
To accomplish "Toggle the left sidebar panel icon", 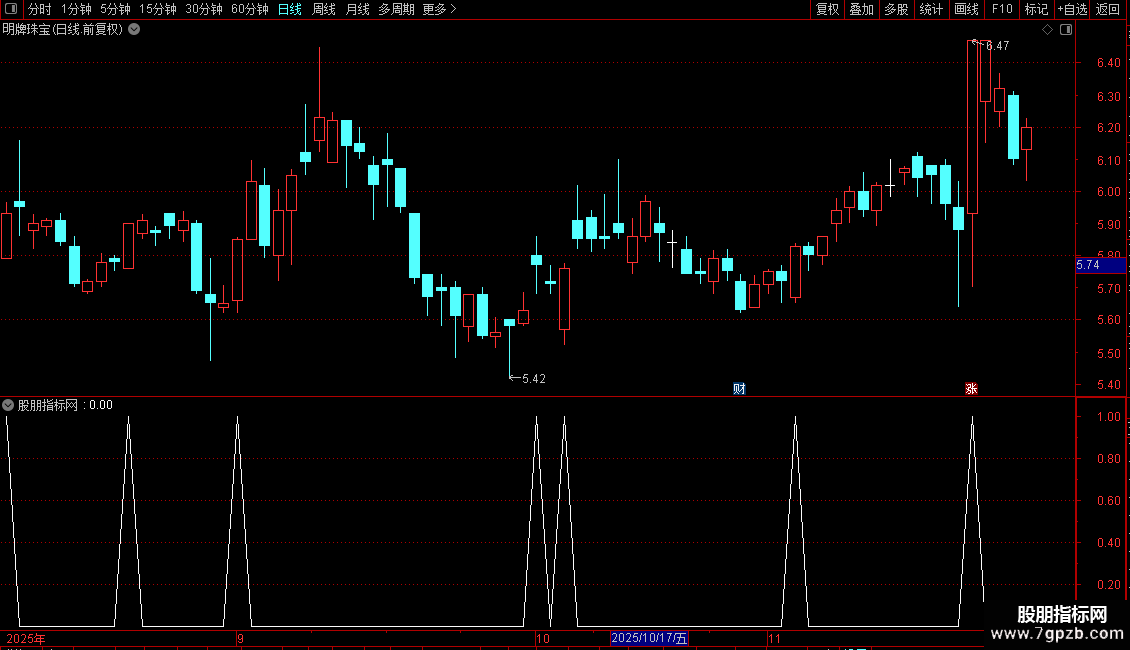I will coord(11,9).
